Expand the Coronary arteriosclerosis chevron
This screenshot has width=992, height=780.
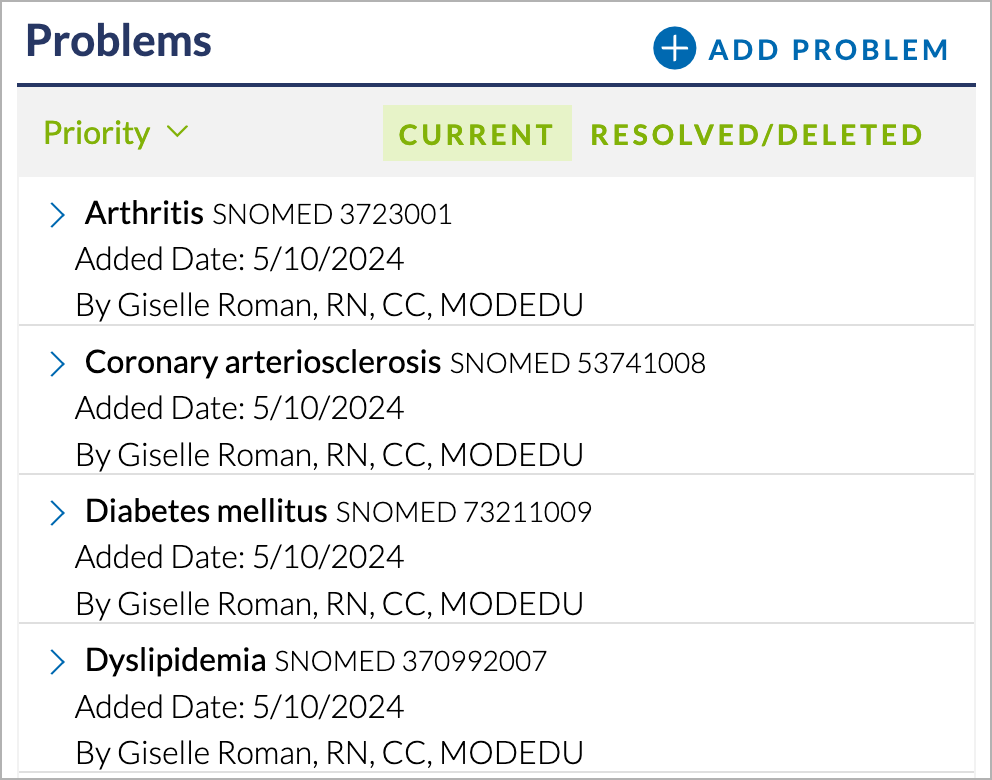click(58, 364)
